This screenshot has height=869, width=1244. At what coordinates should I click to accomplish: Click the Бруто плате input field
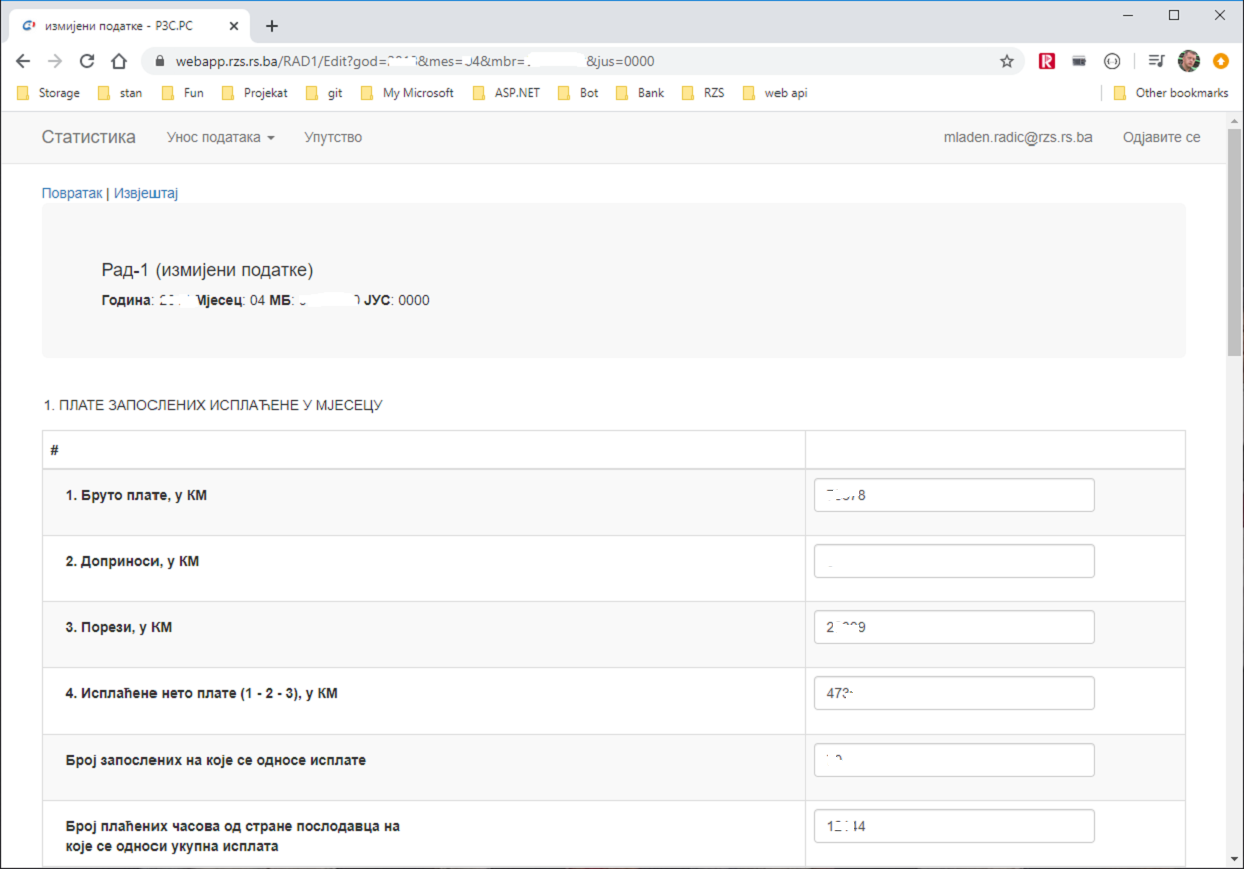pos(954,495)
